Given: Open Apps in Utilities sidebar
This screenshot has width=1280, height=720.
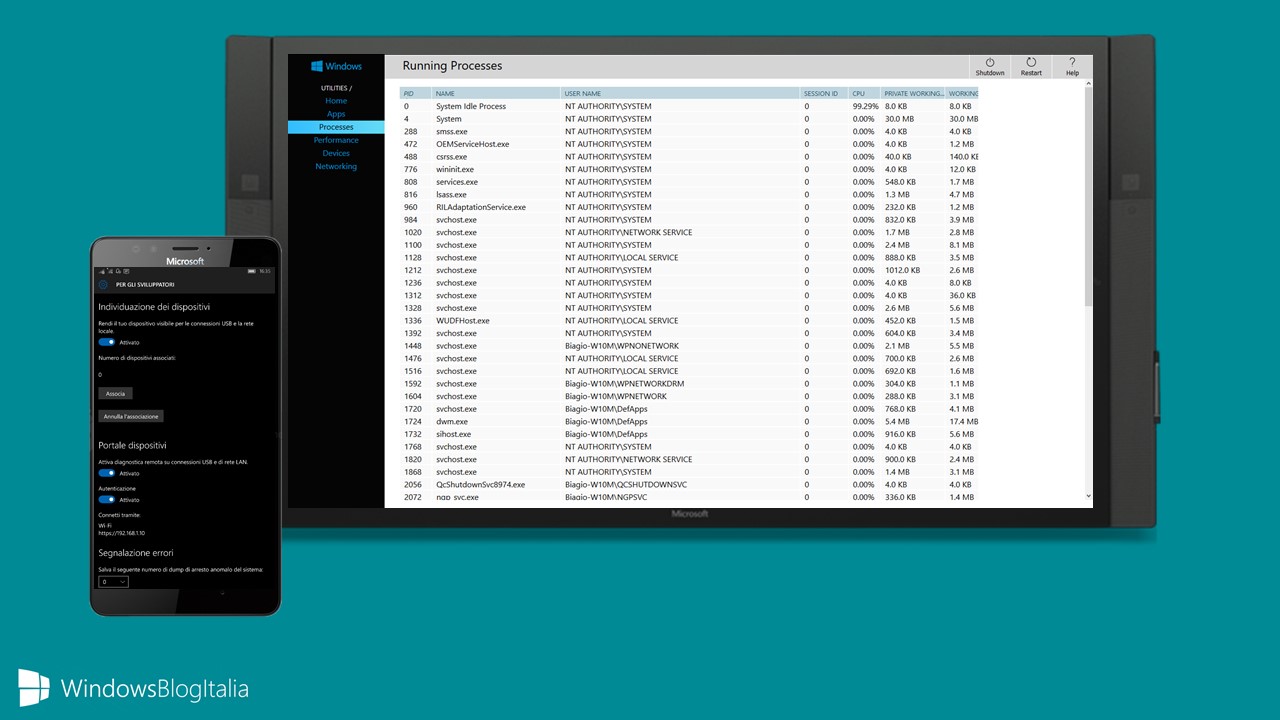Looking at the screenshot, I should 336,114.
